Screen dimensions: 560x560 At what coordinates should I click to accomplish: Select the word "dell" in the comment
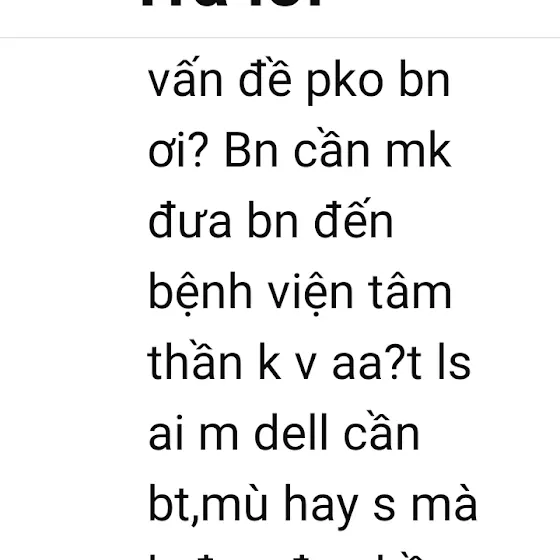click(291, 432)
